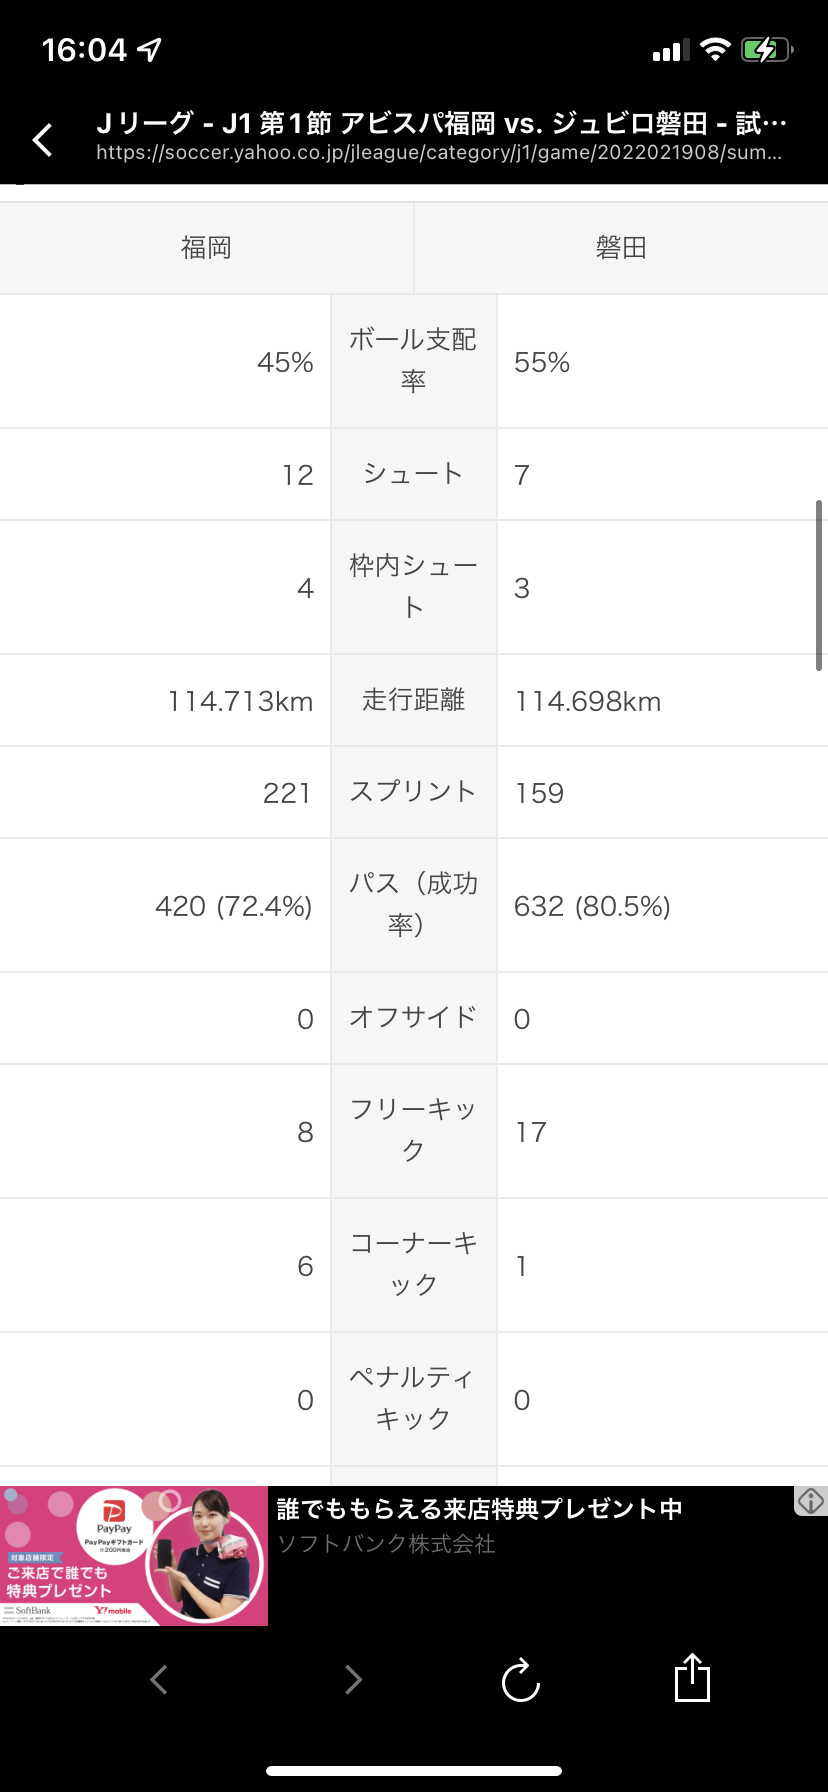The image size is (828, 1792).
Task: Tap the battery charging indicator
Action: [x=767, y=50]
